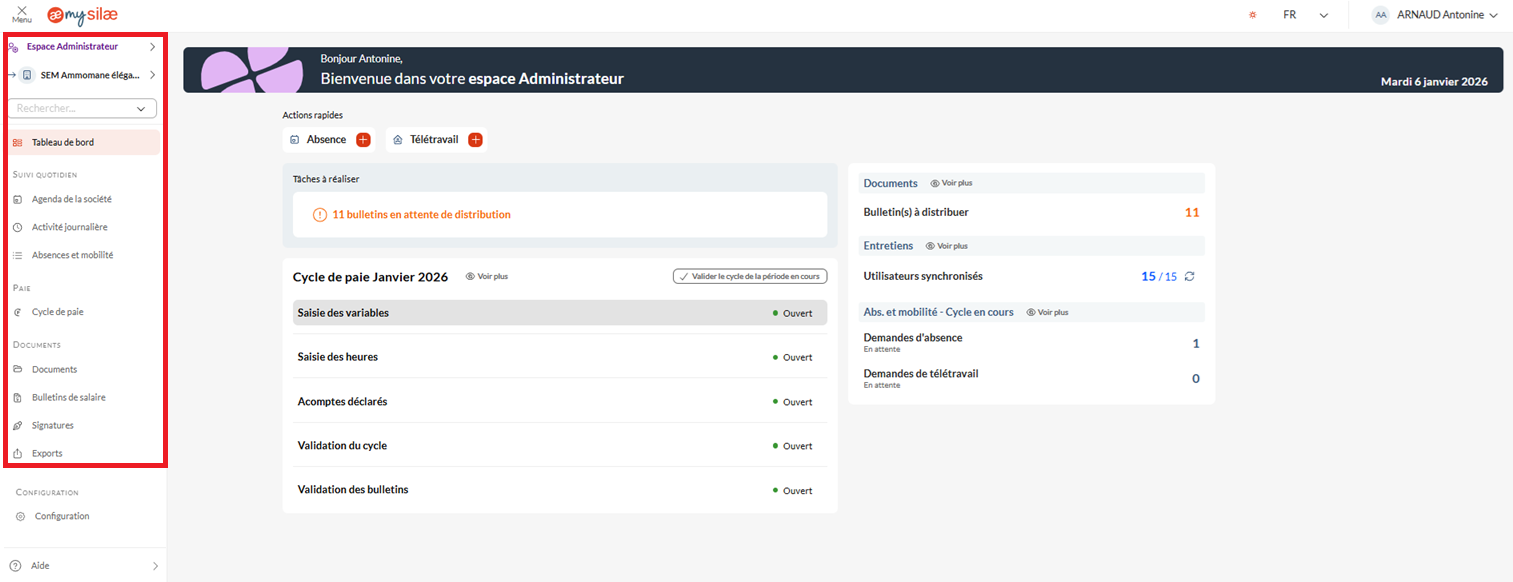Open 11 bulletins en attente de distribution
Image resolution: width=1513 pixels, height=582 pixels.
pos(421,214)
